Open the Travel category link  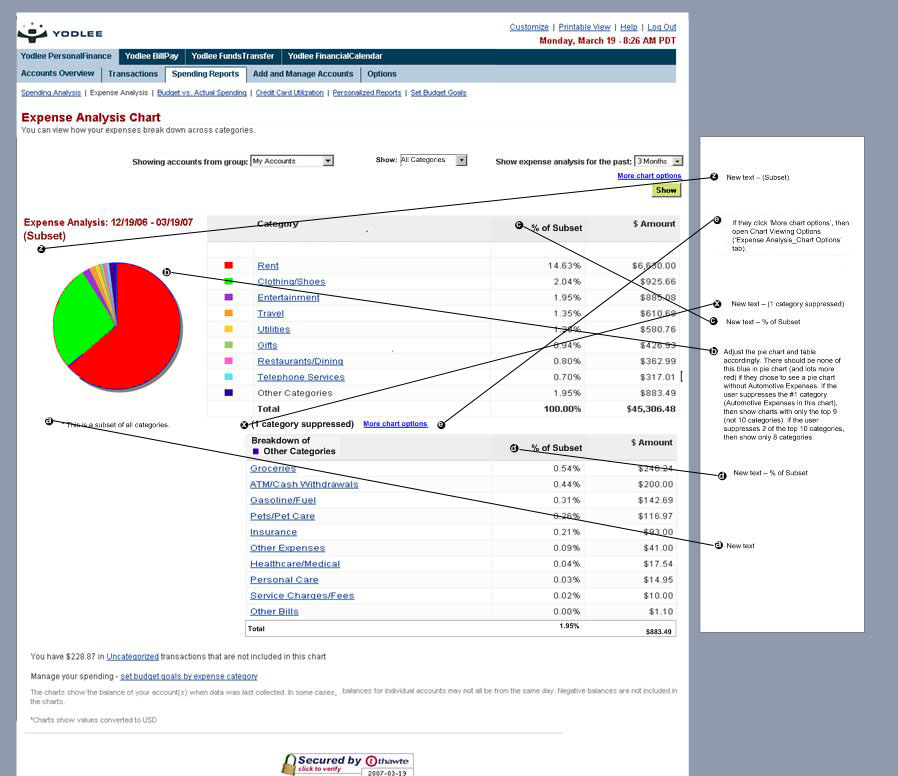click(x=270, y=314)
